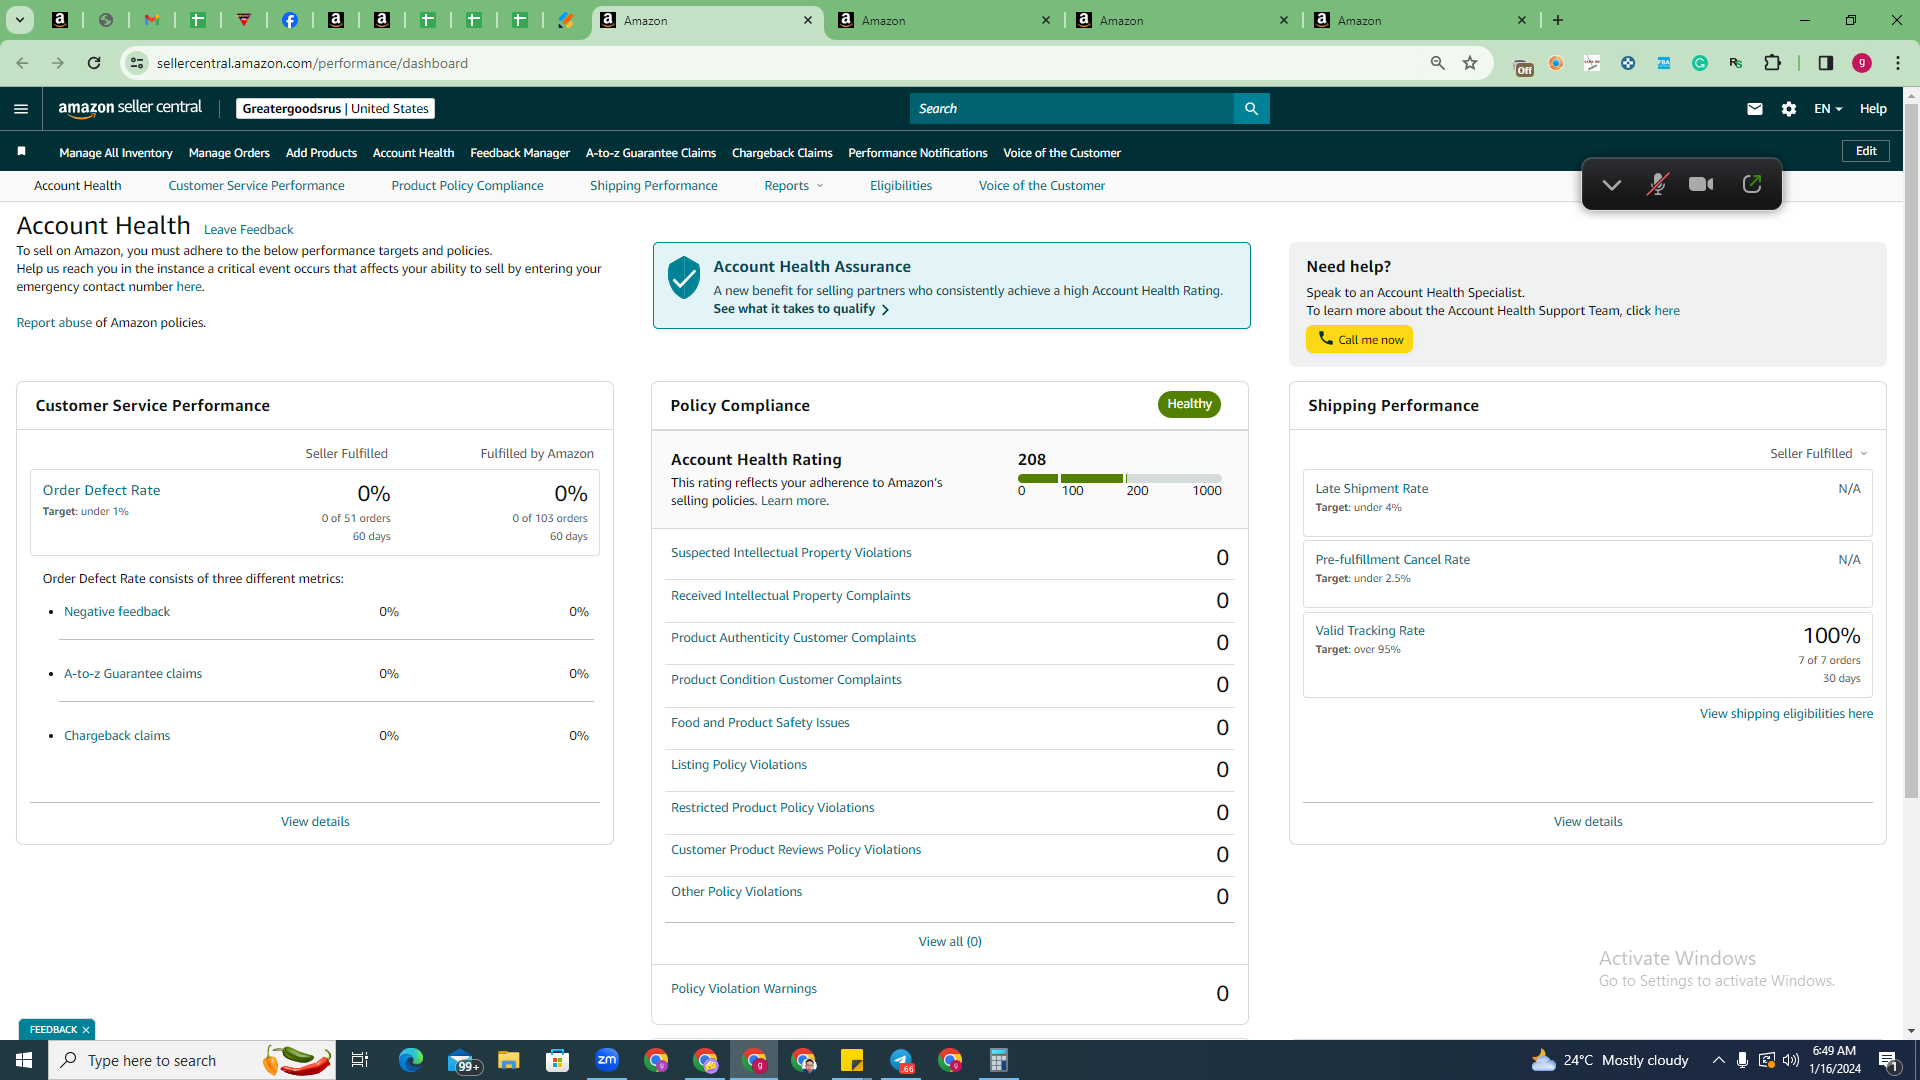Switch to the Customer Service Performance tab
This screenshot has width=1920, height=1080.
pos(256,186)
